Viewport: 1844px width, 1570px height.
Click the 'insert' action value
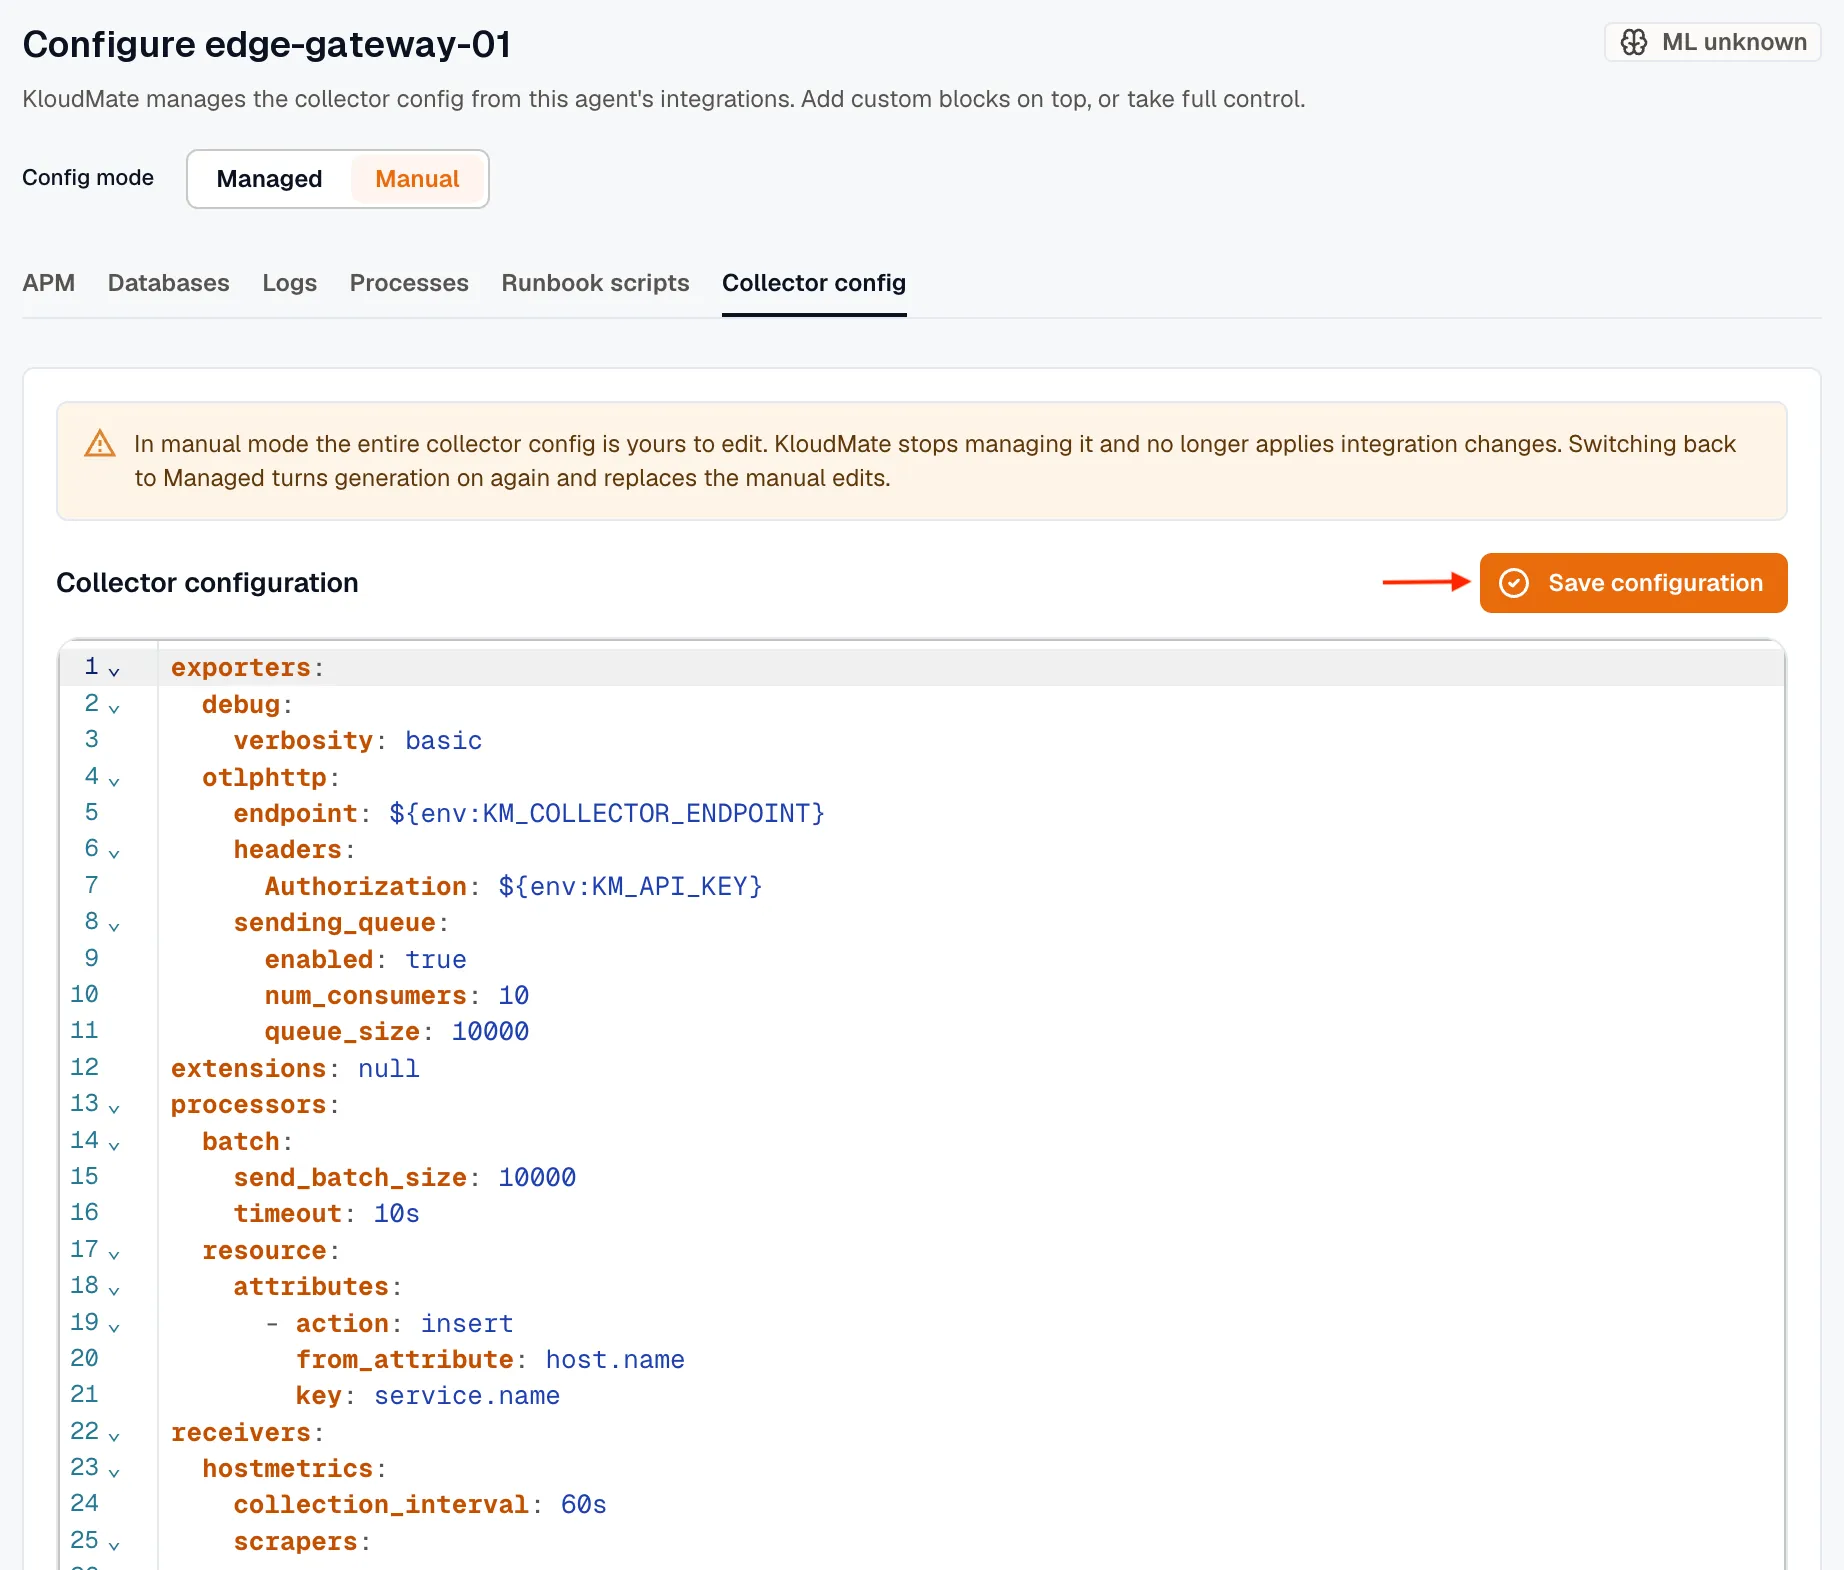click(x=467, y=1323)
